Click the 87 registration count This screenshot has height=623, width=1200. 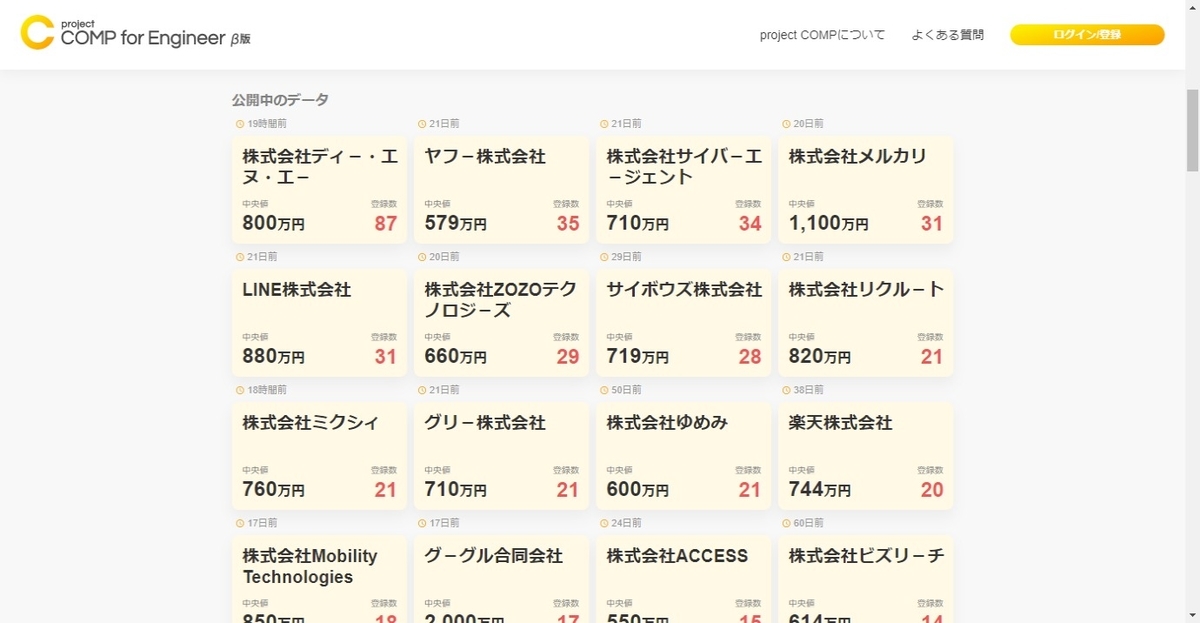(x=386, y=224)
